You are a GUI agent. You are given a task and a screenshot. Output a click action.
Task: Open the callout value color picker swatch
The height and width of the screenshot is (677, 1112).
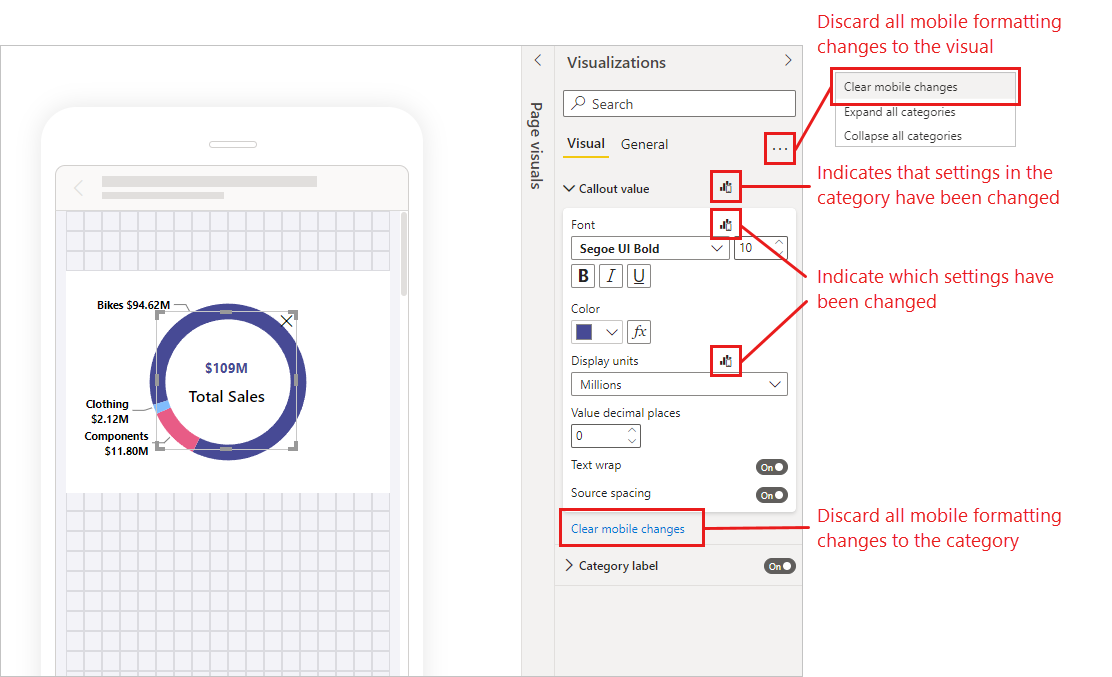coord(590,331)
